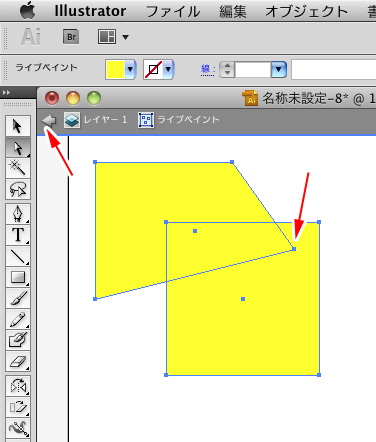Viewport: 376px width, 442px height.
Task: Select the Eraser tool
Action: [x=18, y=361]
